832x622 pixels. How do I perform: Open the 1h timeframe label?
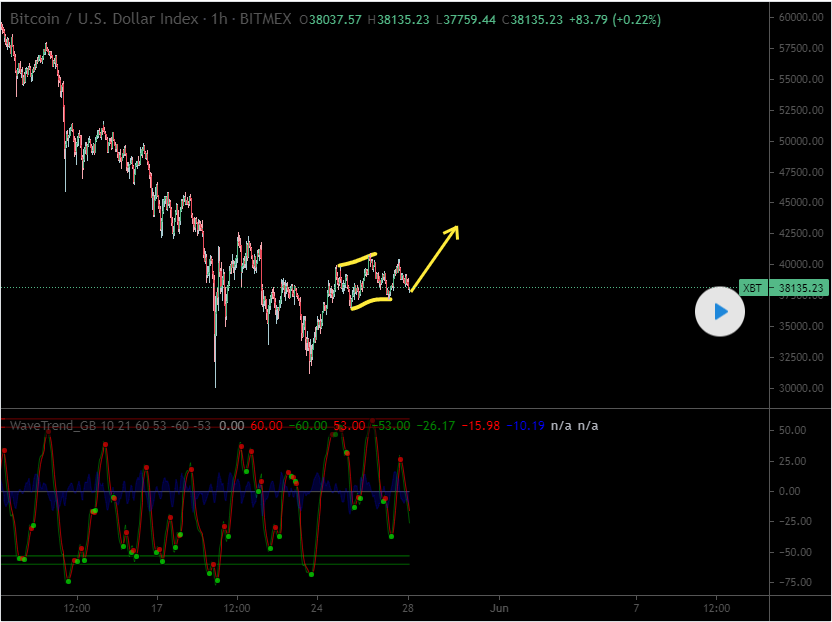pyautogui.click(x=210, y=19)
